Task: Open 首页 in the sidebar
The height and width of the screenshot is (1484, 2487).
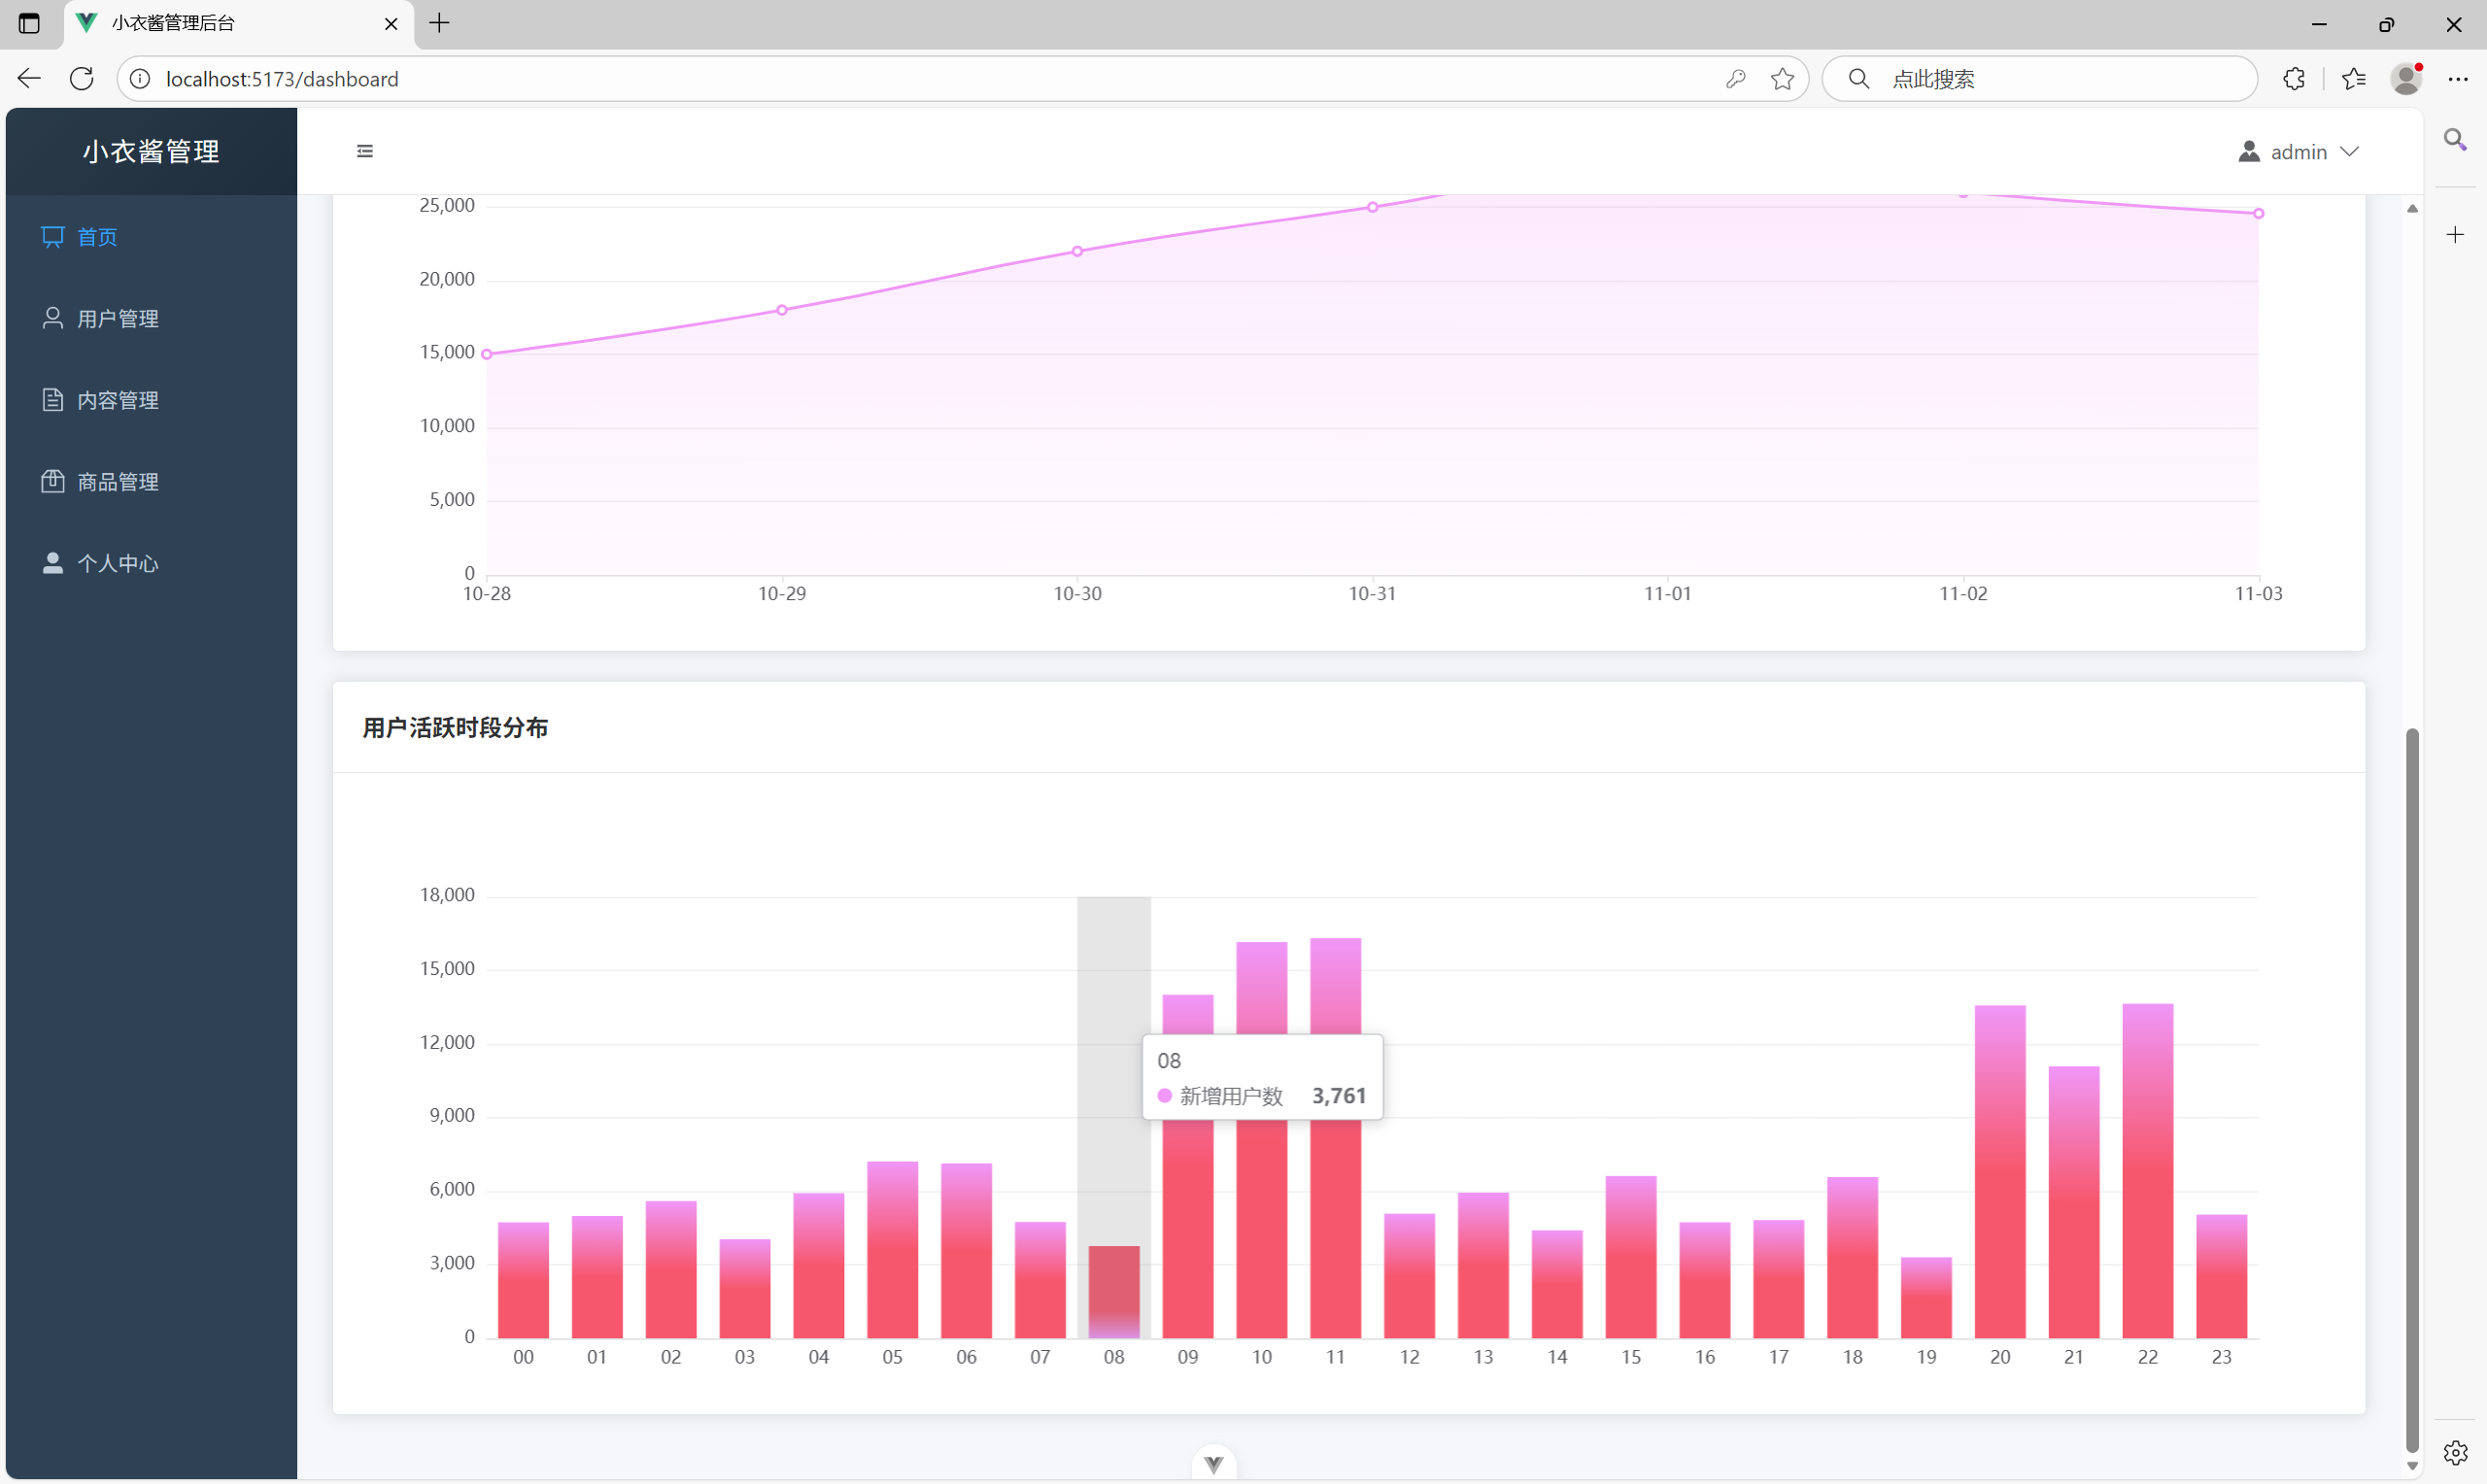Action: (x=97, y=237)
